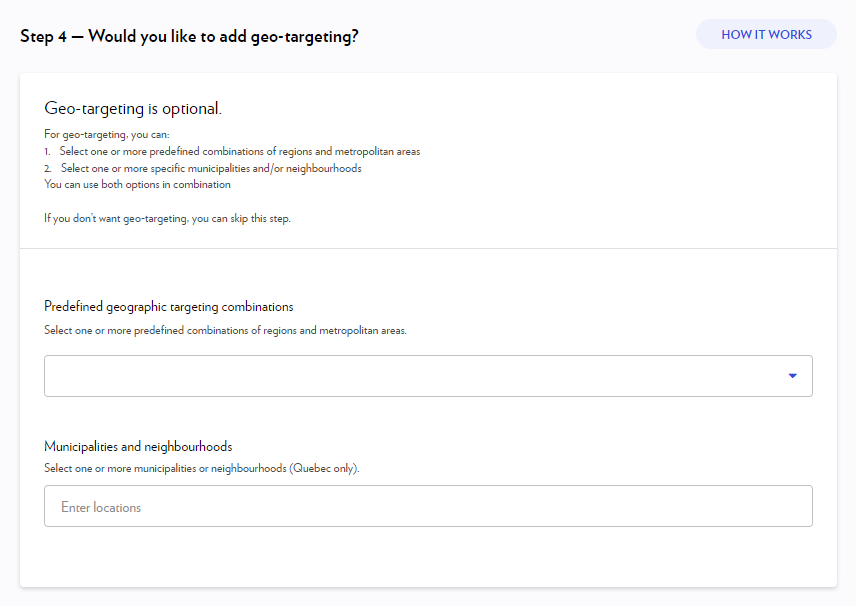Click the blue chevron arrow in the combinations selector

point(792,375)
